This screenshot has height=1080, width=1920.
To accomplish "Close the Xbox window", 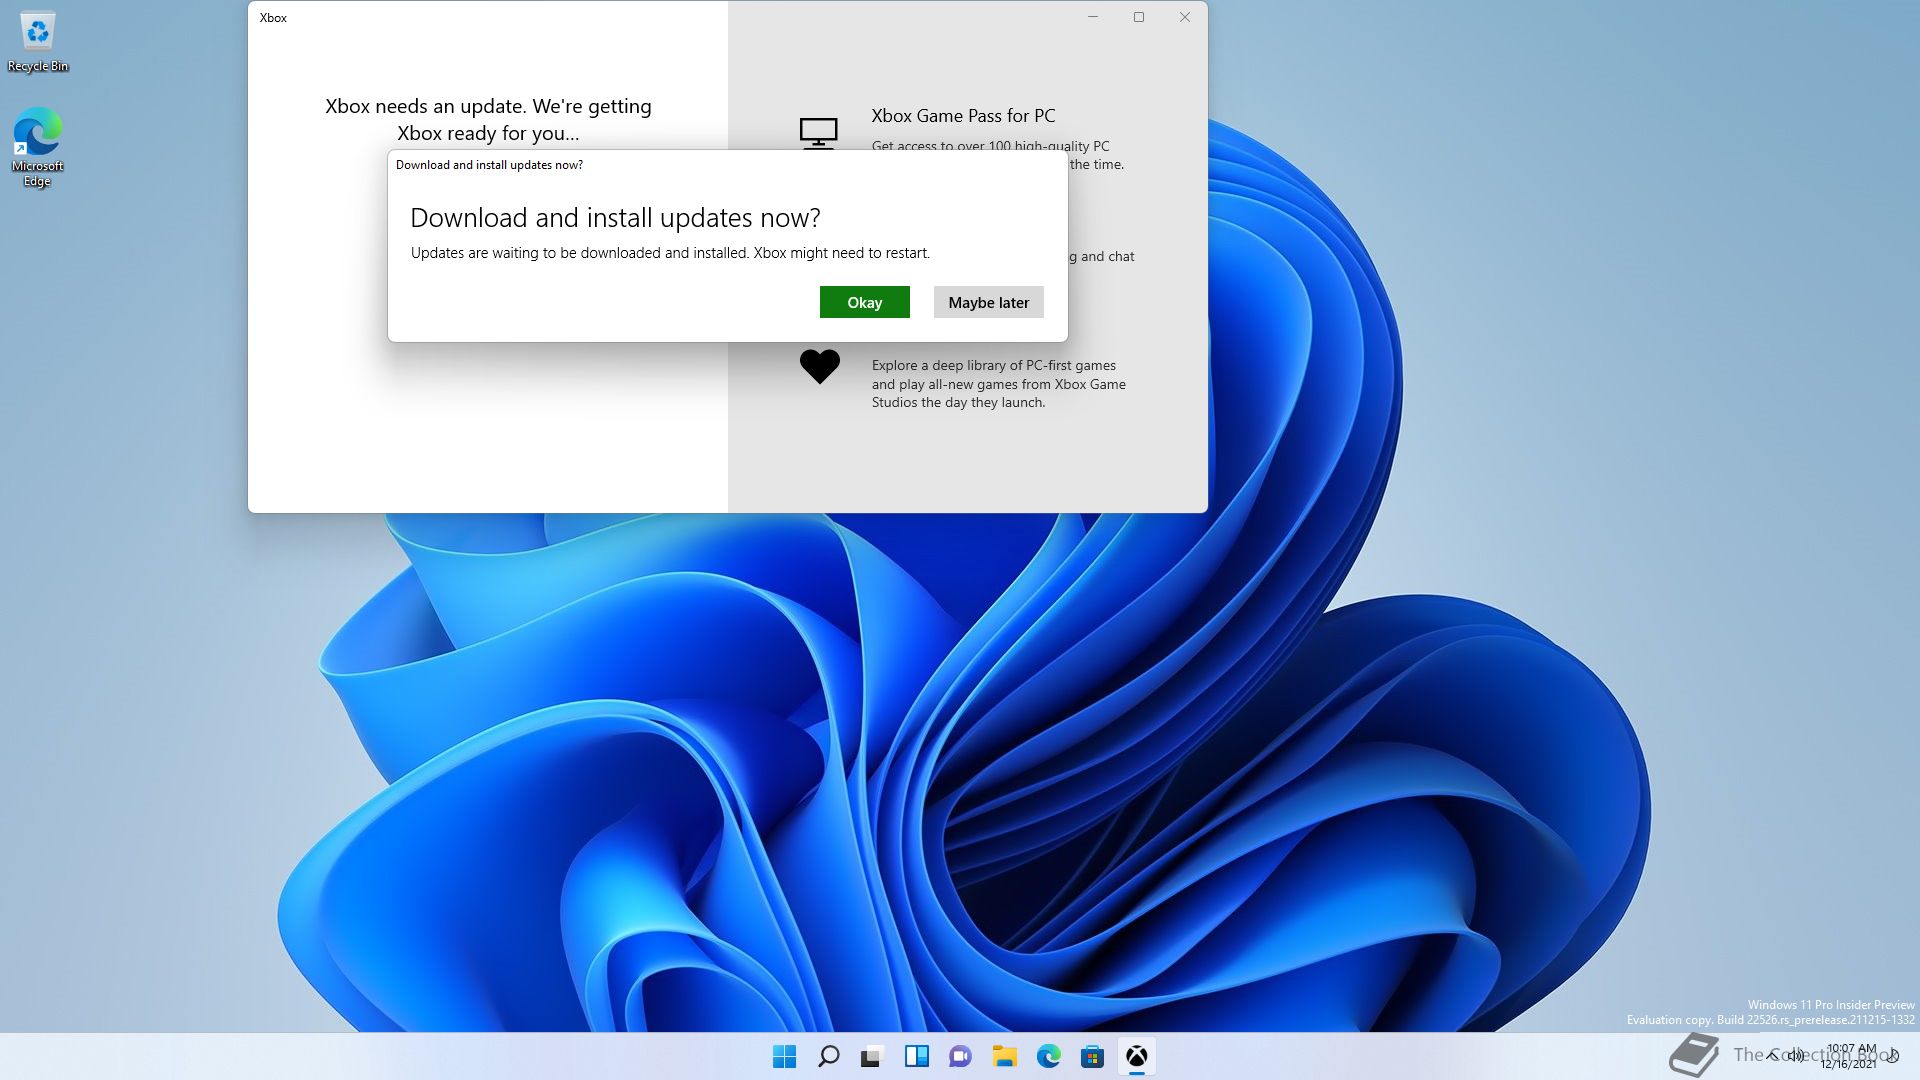I will tap(1184, 17).
